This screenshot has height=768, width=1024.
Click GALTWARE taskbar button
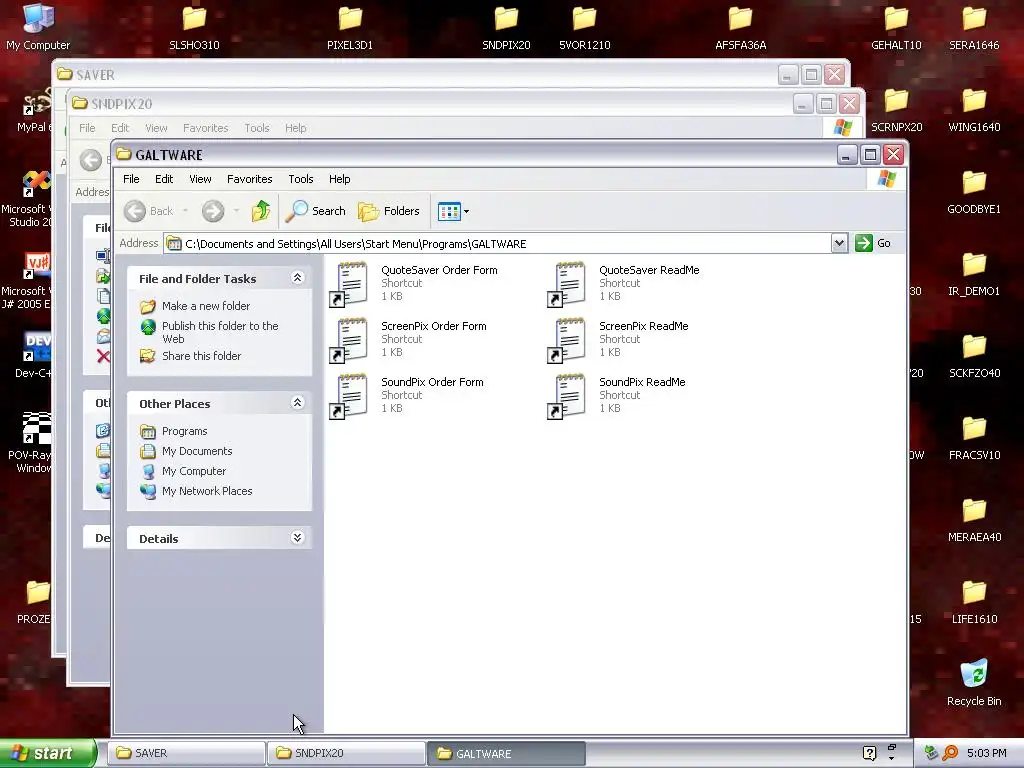pyautogui.click(x=506, y=753)
